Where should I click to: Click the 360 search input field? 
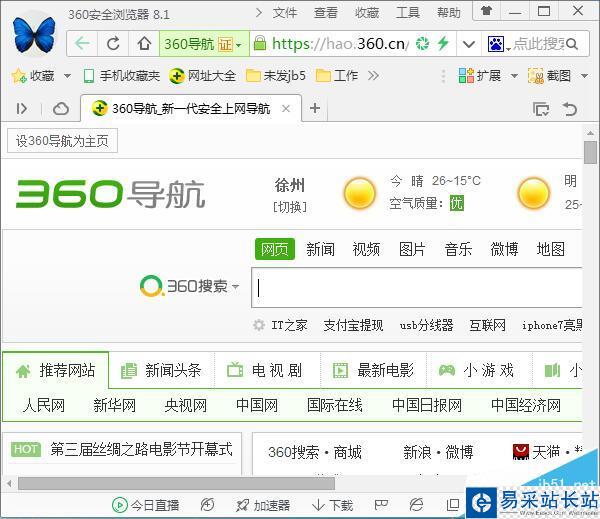coord(417,288)
